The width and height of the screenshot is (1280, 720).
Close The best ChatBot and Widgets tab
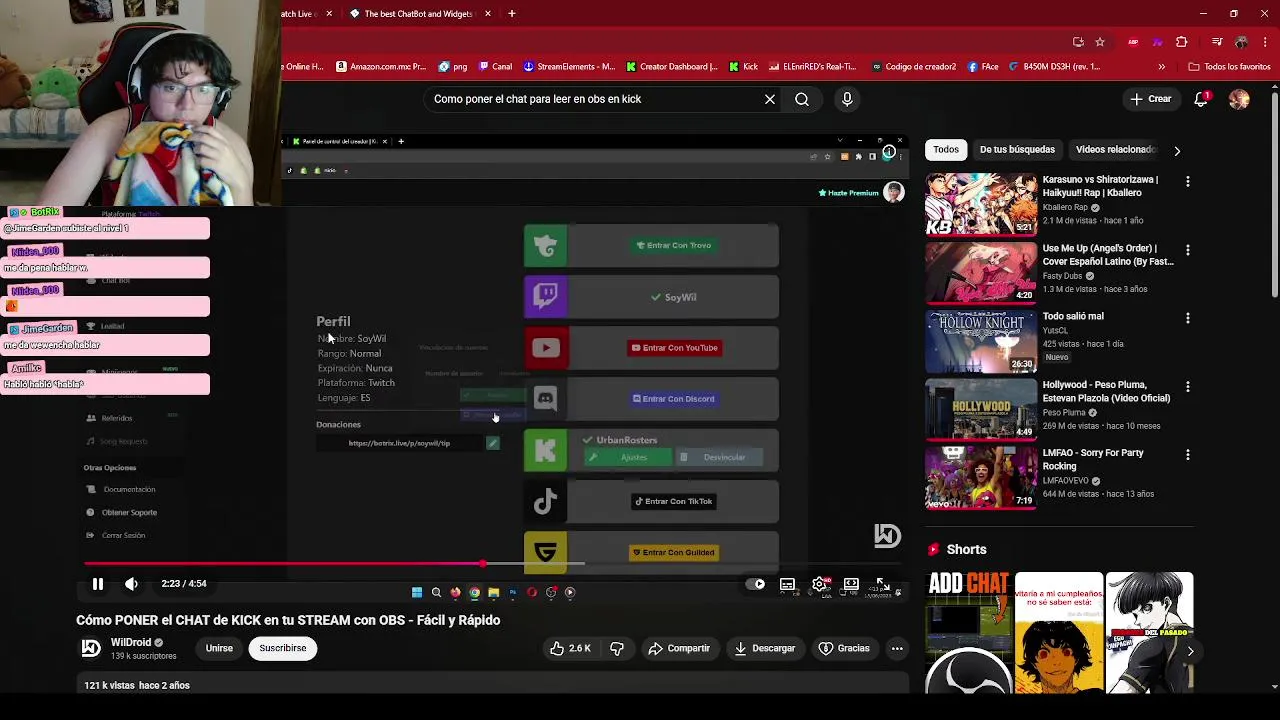pyautogui.click(x=488, y=14)
